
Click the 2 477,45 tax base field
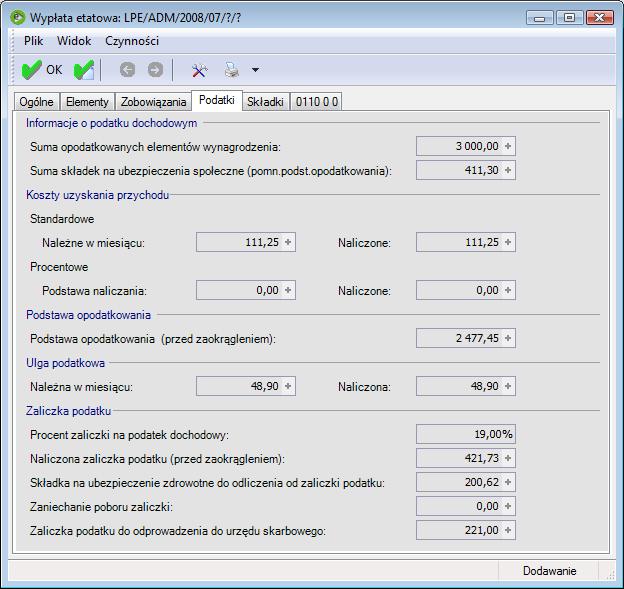[466, 338]
